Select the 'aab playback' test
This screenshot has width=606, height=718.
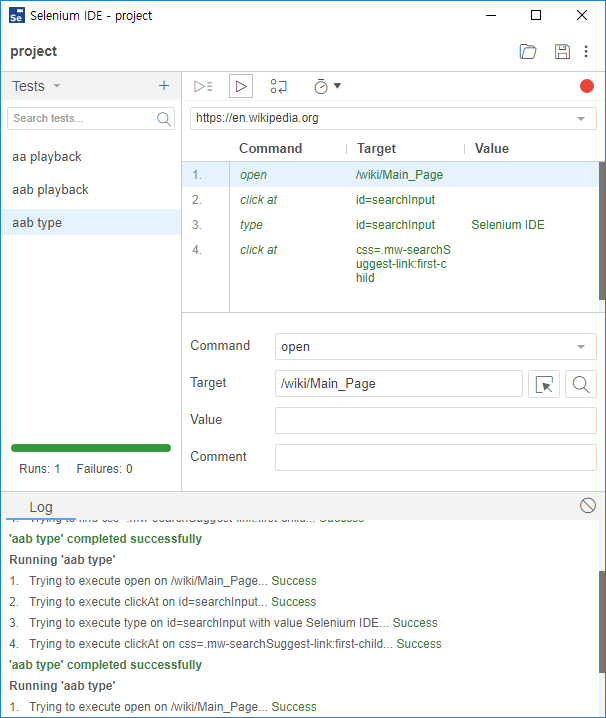point(91,190)
